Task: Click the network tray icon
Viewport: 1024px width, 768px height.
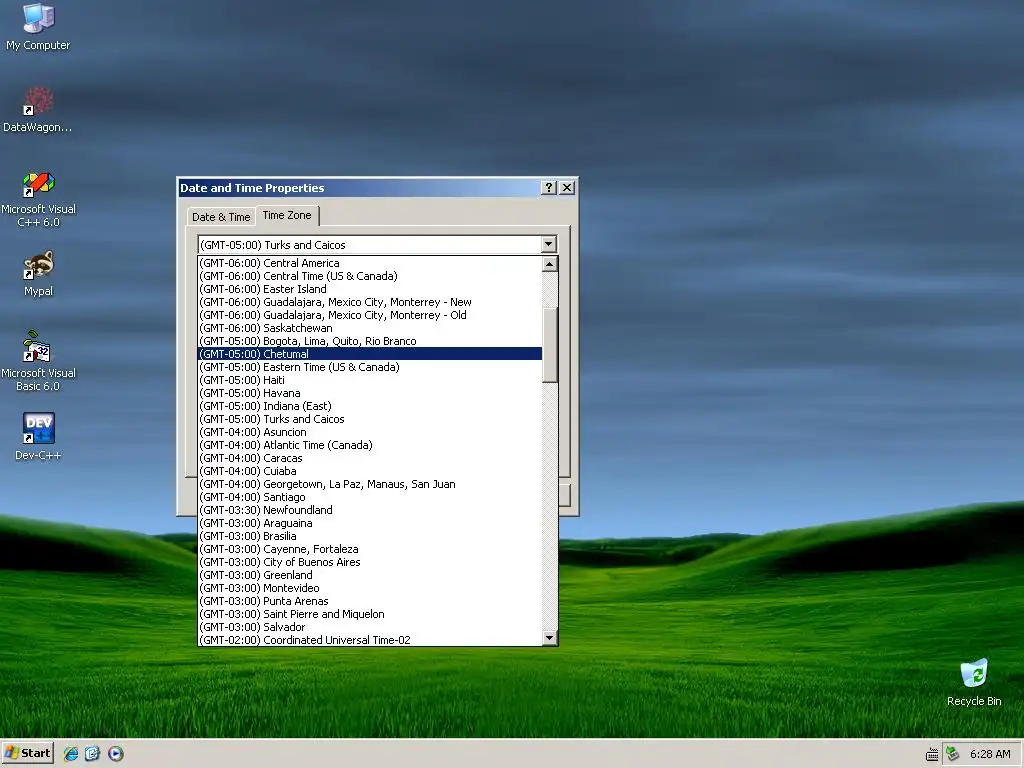Action: tap(953, 754)
